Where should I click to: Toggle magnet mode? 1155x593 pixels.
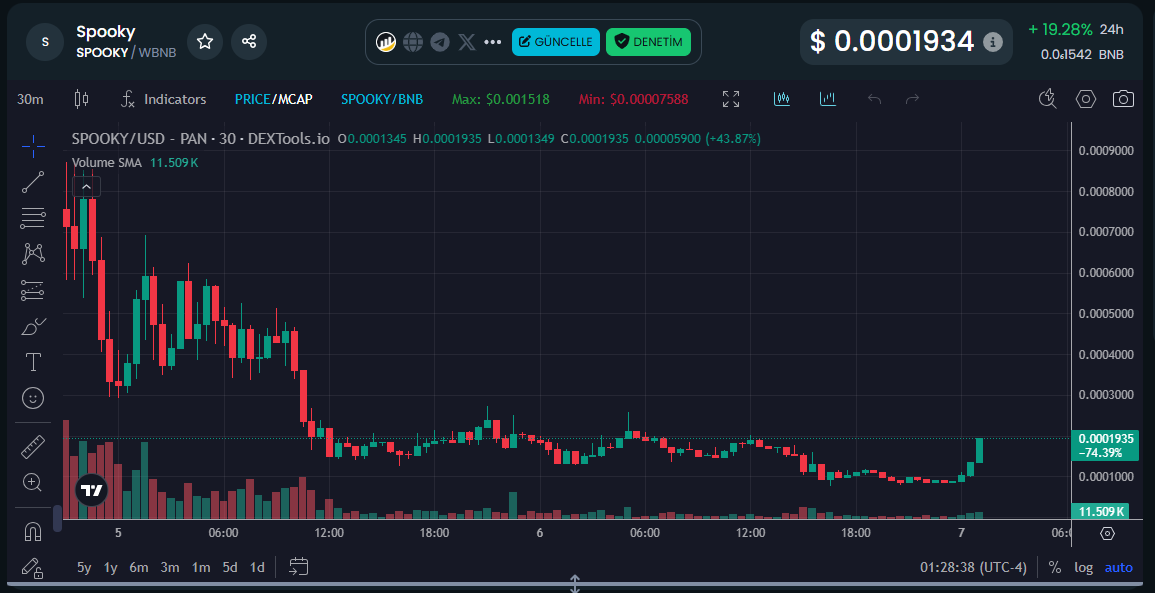[x=33, y=531]
